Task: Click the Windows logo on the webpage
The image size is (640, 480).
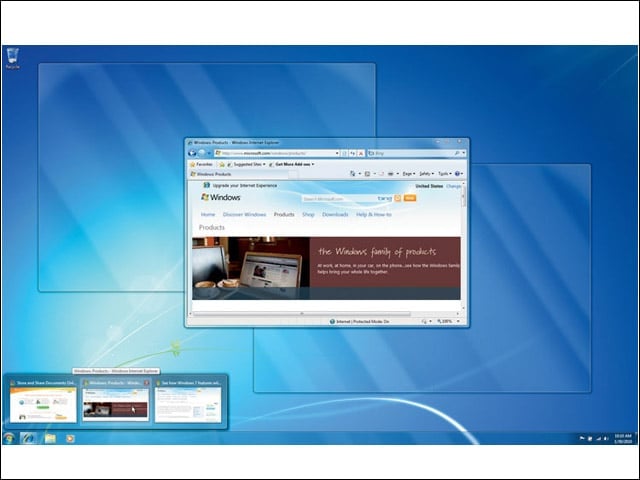Action: pyautogui.click(x=221, y=197)
